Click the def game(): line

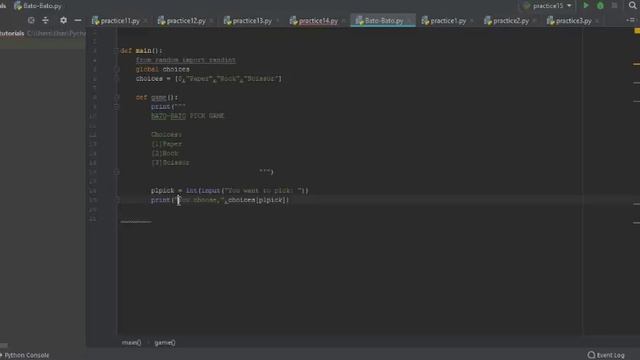pyautogui.click(x=157, y=97)
